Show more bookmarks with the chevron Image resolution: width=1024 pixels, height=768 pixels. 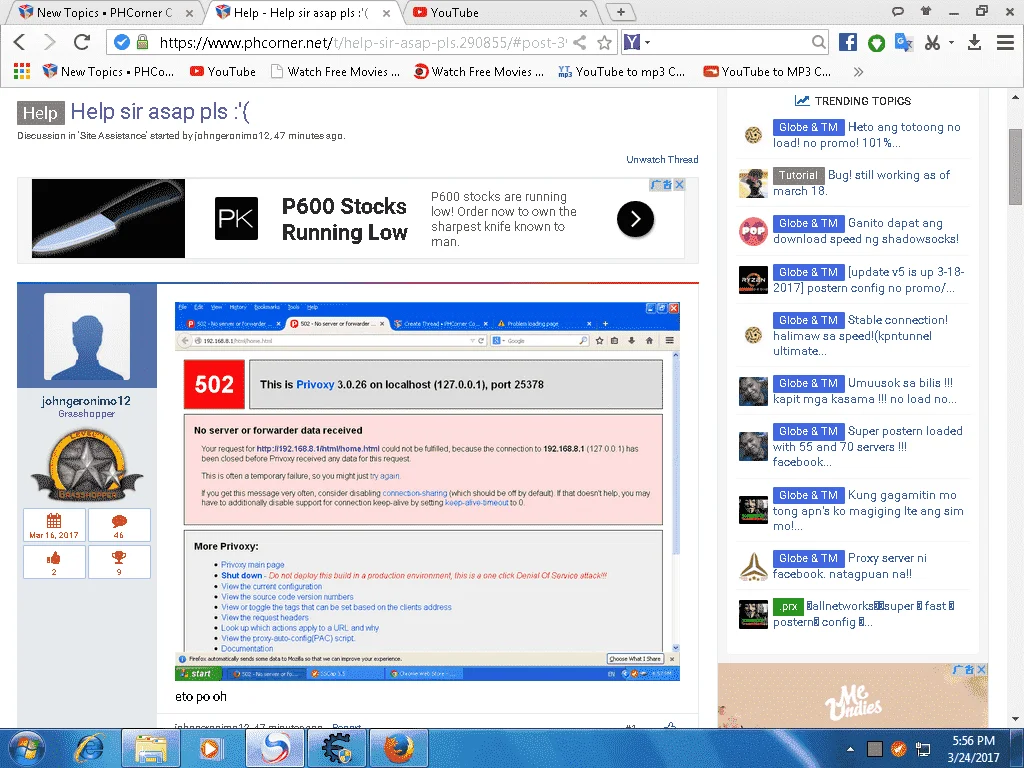click(x=858, y=72)
